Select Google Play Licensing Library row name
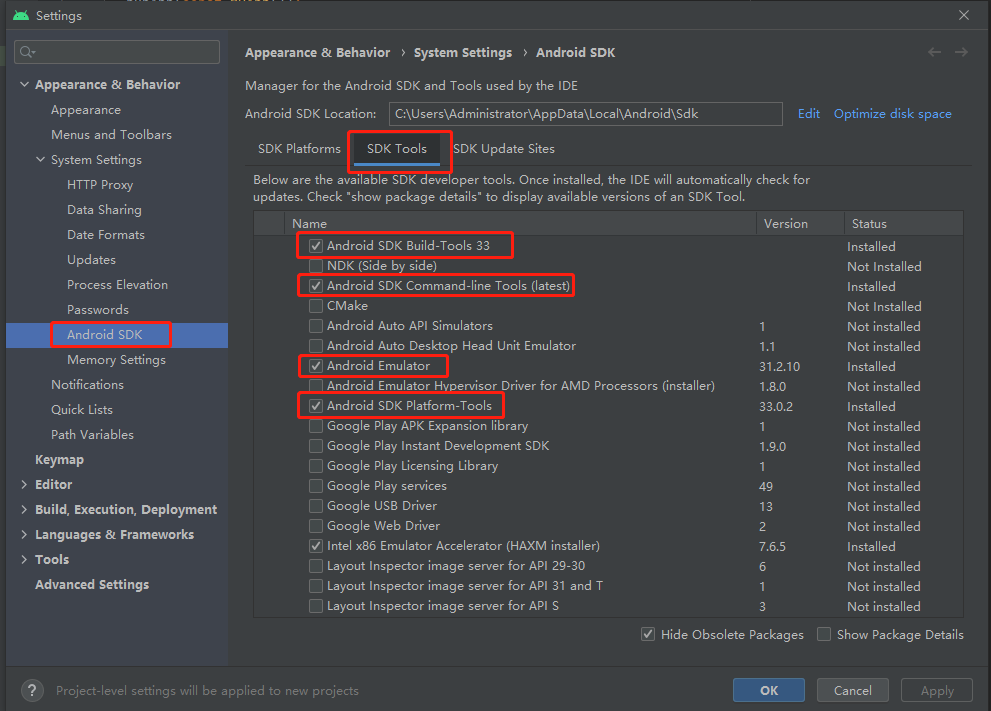Image resolution: width=991 pixels, height=711 pixels. click(412, 466)
